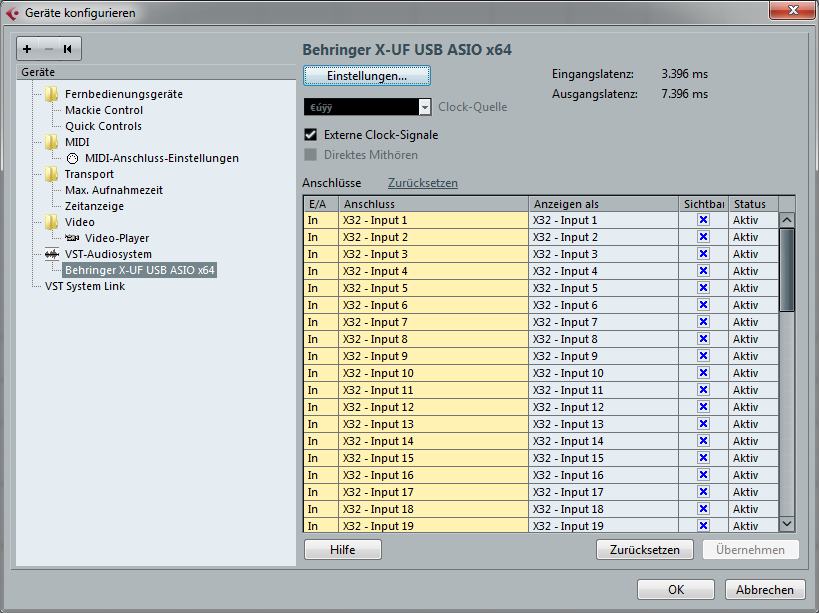Select VST System Link entry
Image resolution: width=819 pixels, height=613 pixels.
[x=85, y=286]
